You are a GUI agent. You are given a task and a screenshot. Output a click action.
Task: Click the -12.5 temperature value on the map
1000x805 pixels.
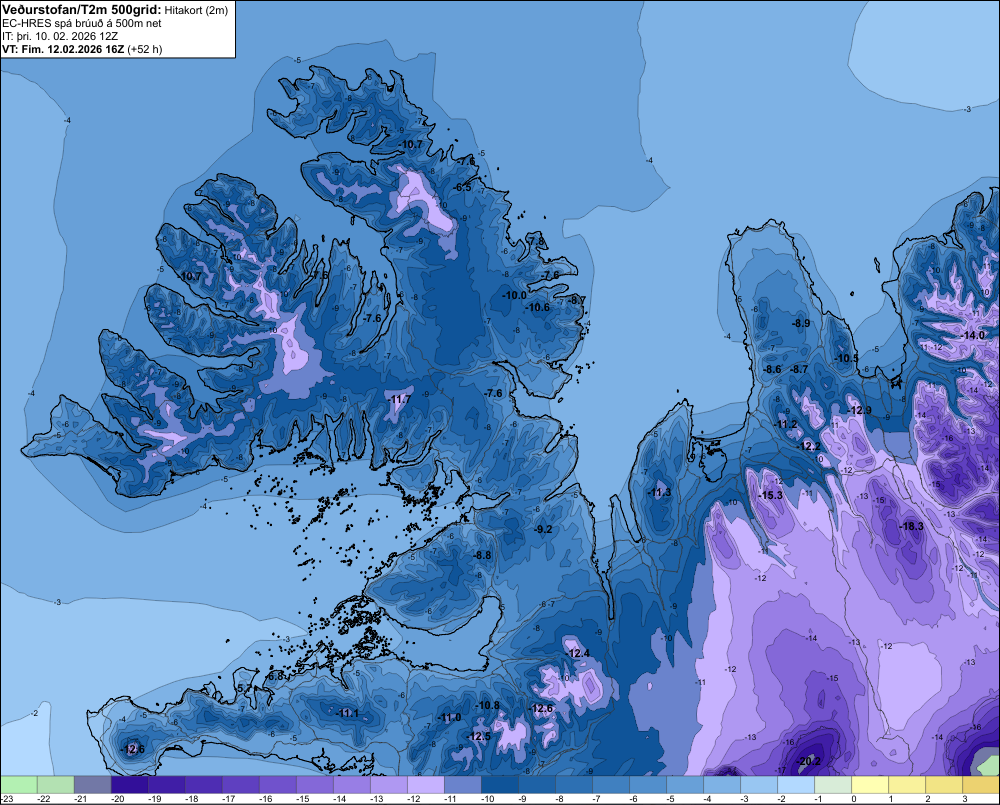480,737
